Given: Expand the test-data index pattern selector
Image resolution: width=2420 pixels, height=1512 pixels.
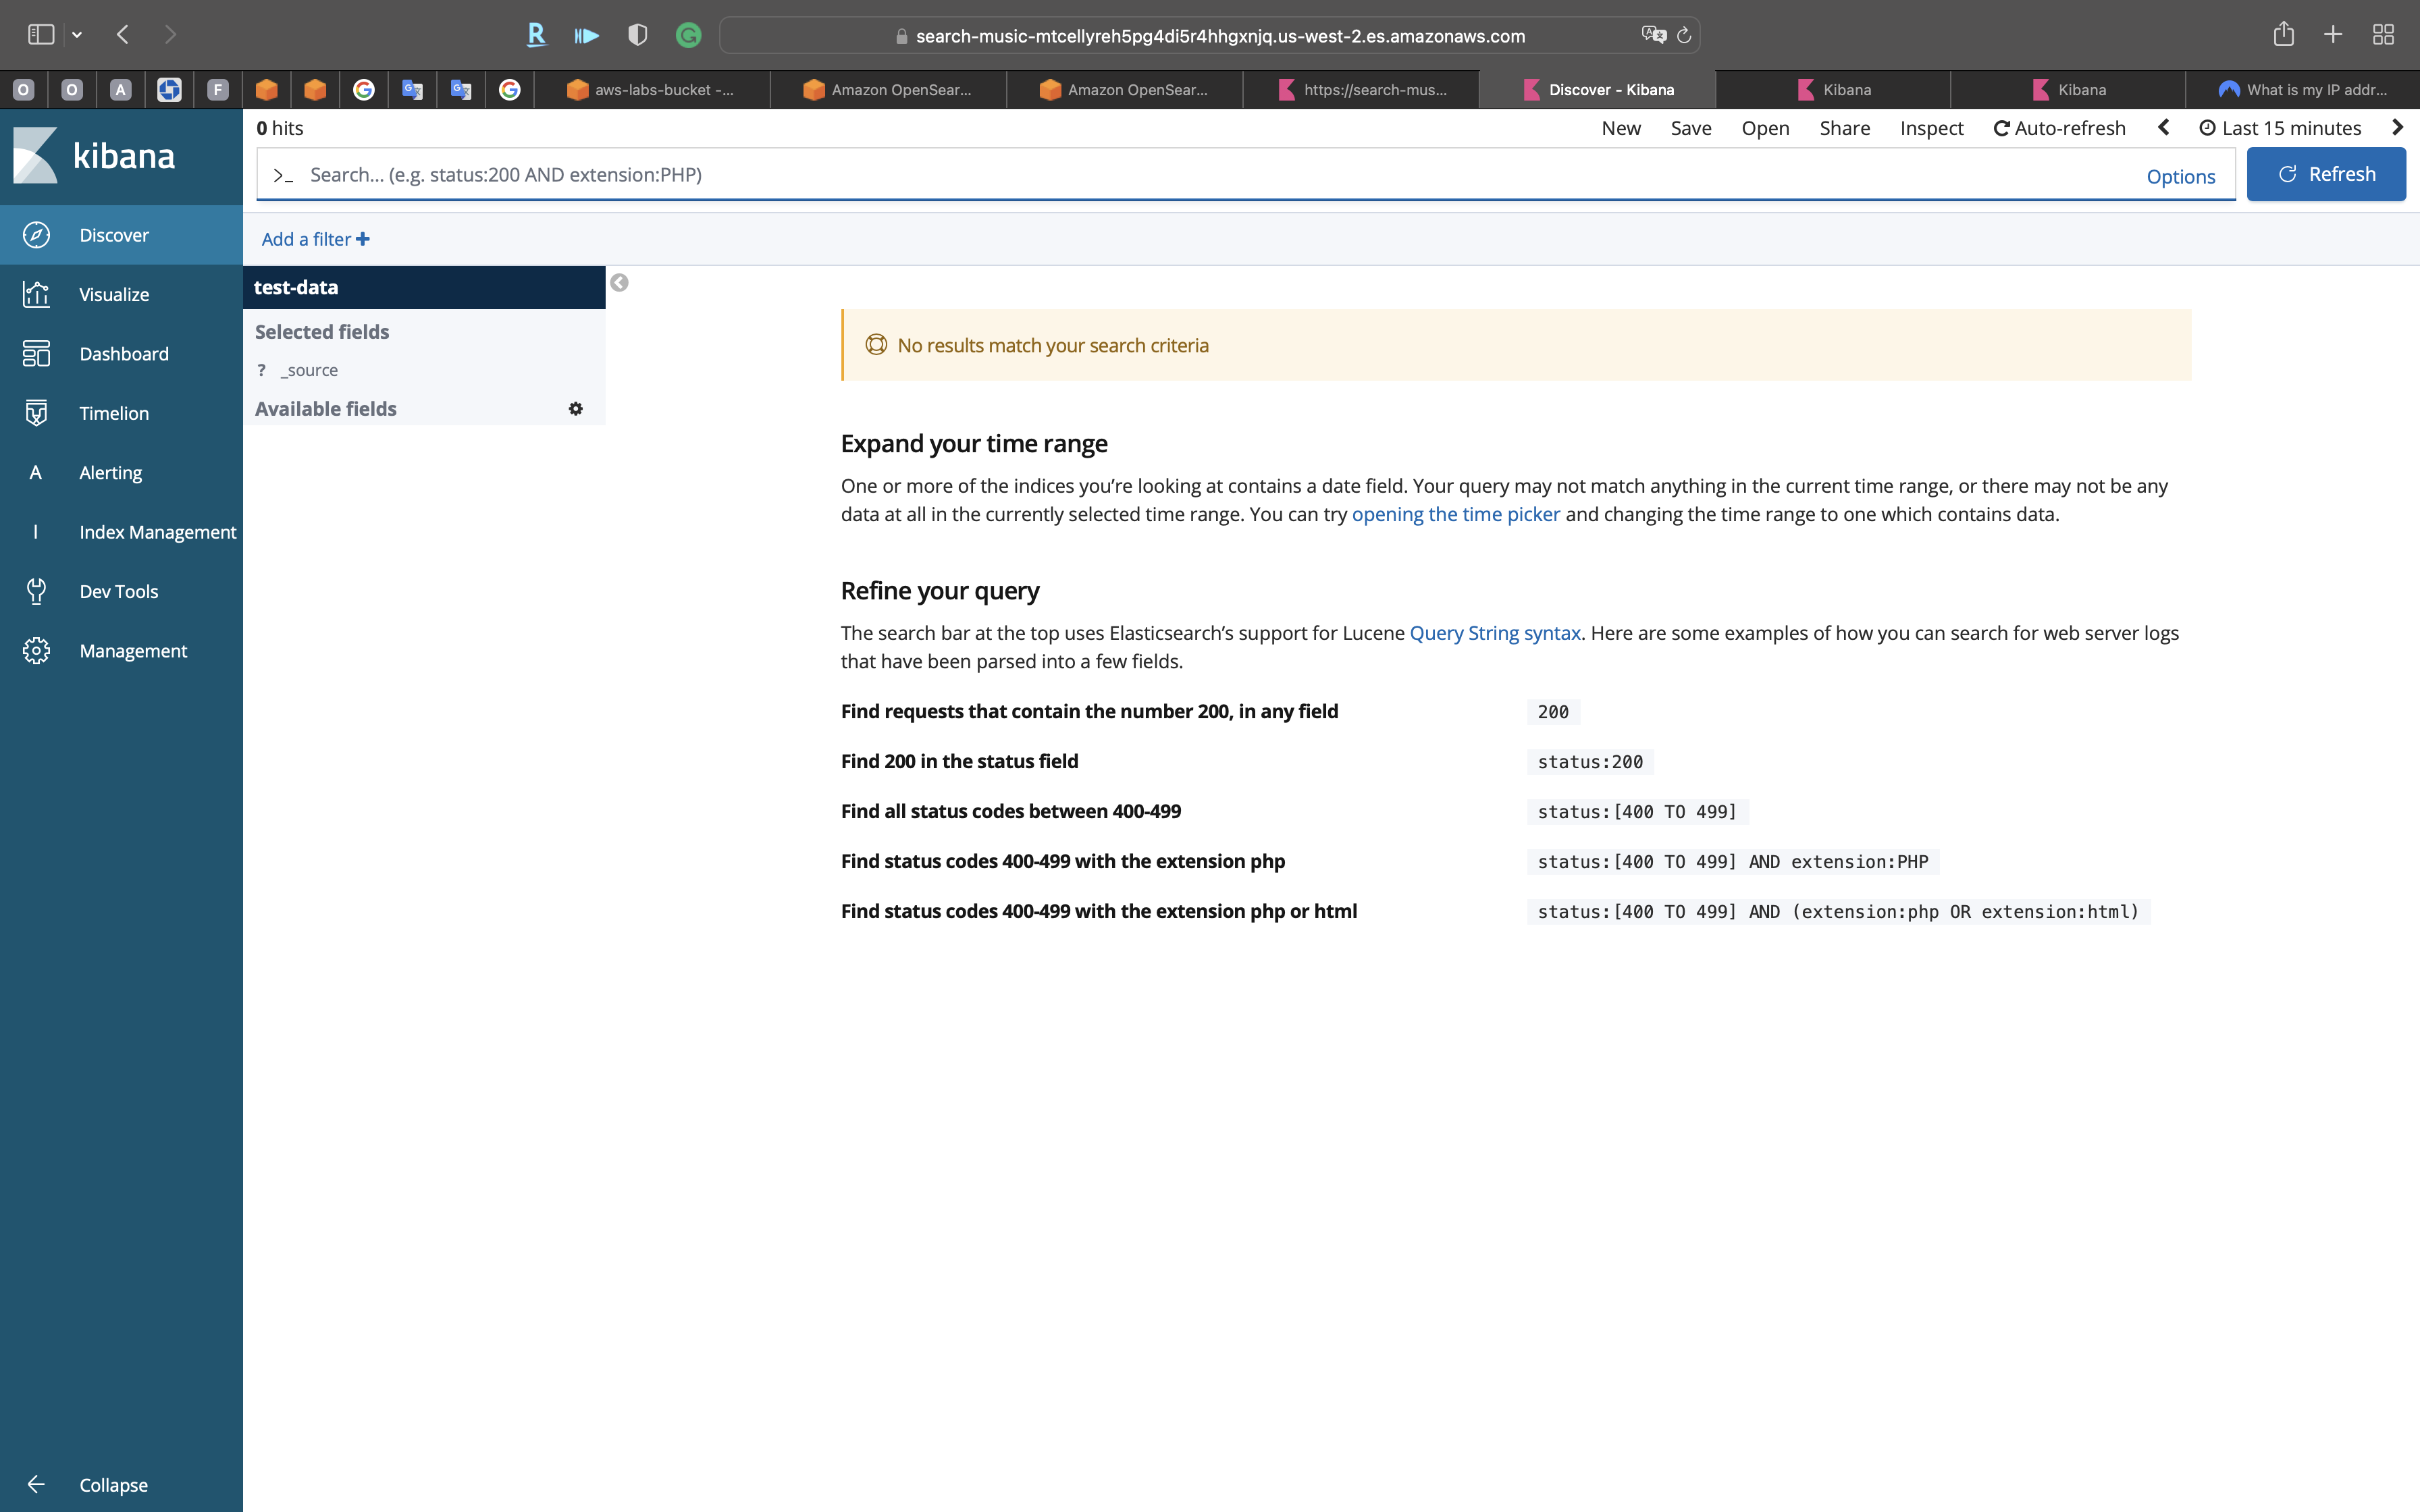Looking at the screenshot, I should click(423, 287).
